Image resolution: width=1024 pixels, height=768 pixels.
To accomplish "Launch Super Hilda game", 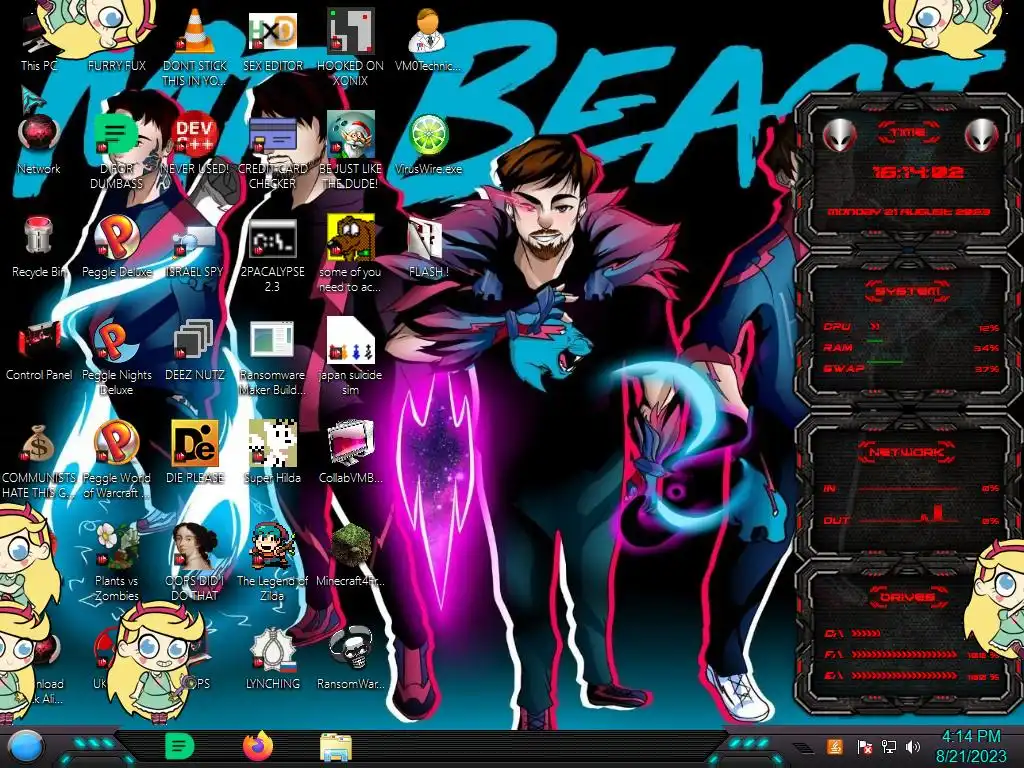I will point(272,453).
